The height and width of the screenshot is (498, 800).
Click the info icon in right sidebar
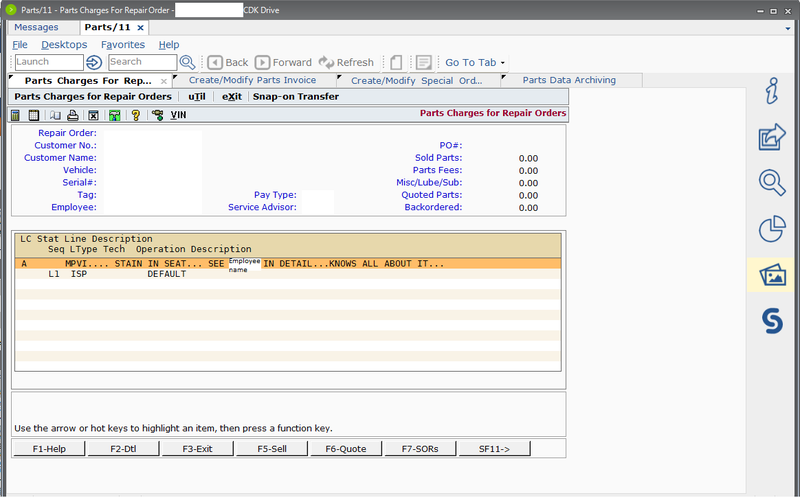(772, 91)
